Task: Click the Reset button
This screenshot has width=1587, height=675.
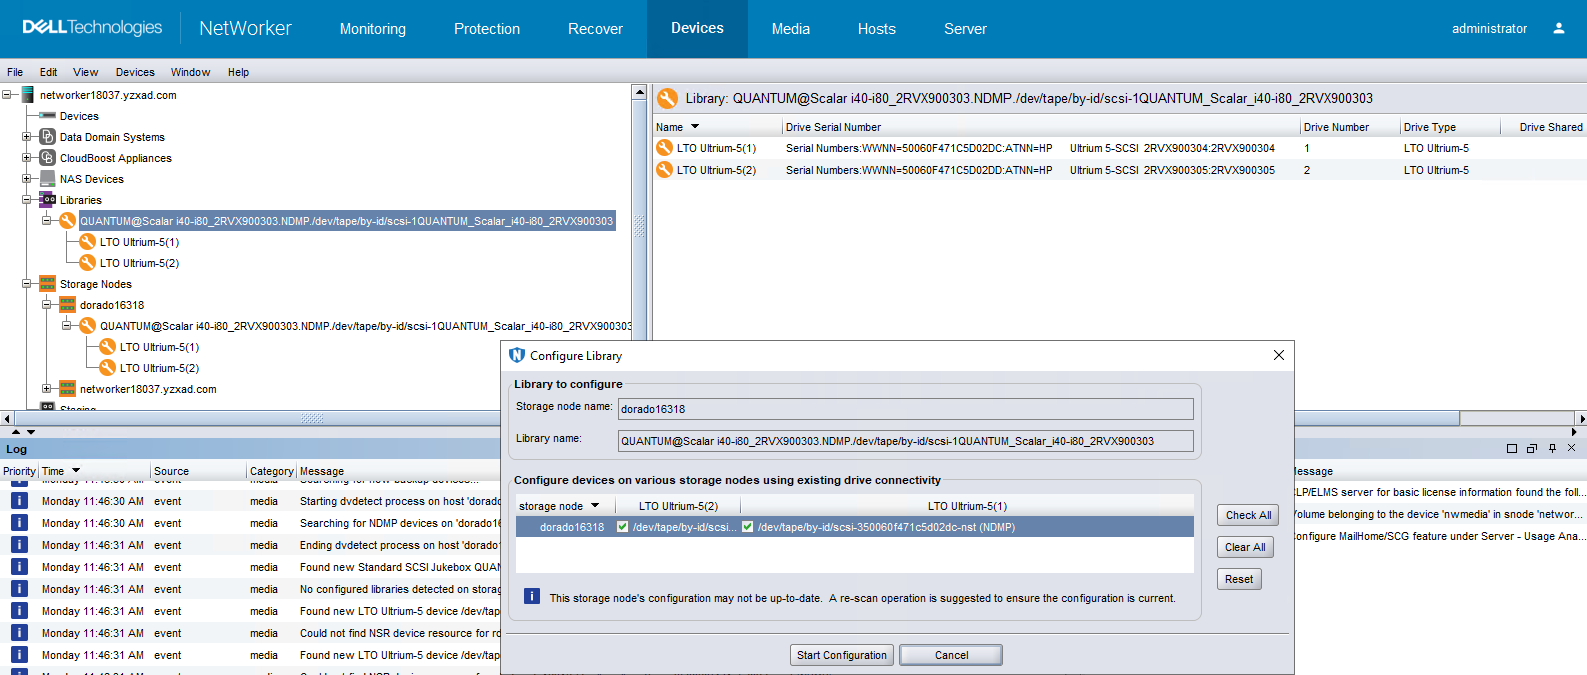Action: point(1239,579)
